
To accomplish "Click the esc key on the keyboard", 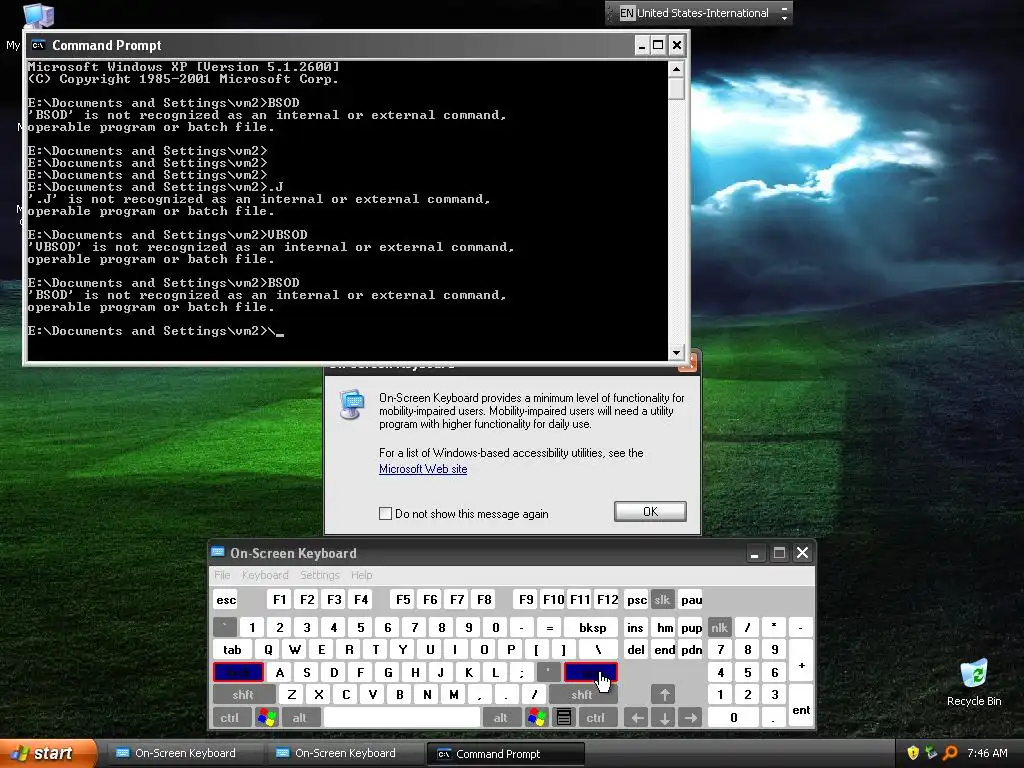I will click(226, 600).
